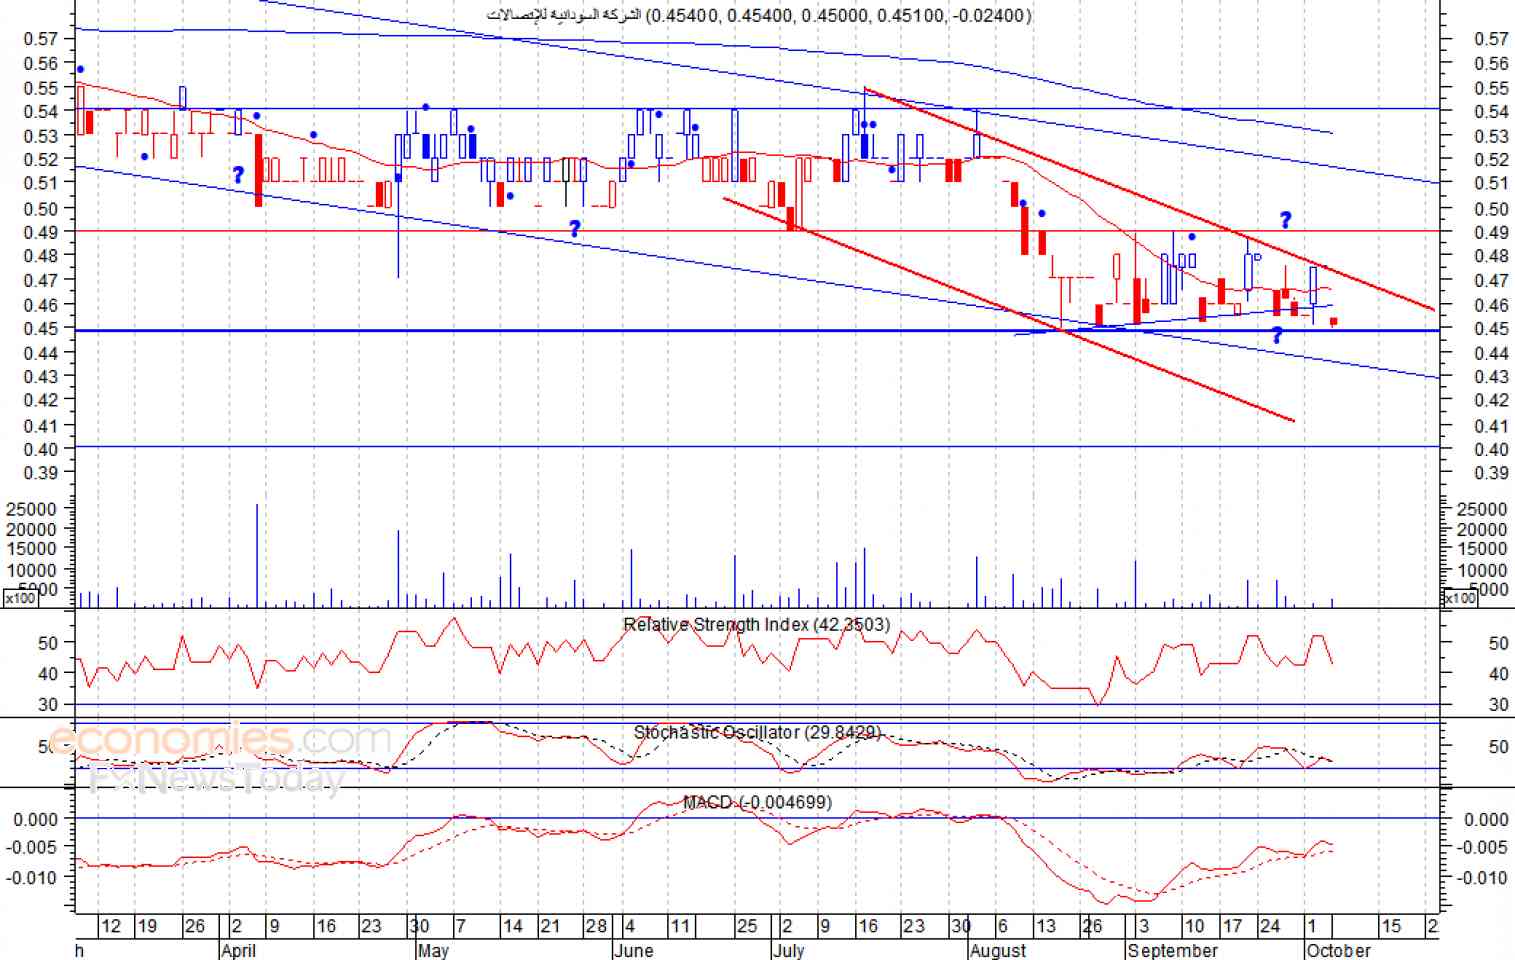Click the 19 date label on time axis
The image size is (1515, 960).
tap(147, 926)
